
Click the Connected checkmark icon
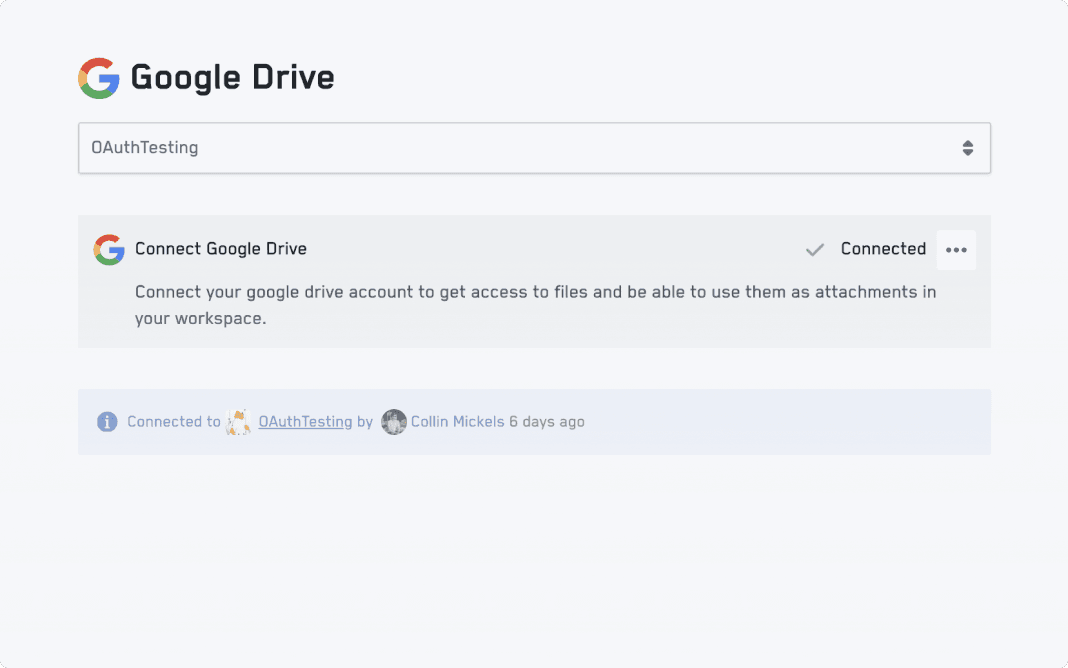pyautogui.click(x=815, y=250)
